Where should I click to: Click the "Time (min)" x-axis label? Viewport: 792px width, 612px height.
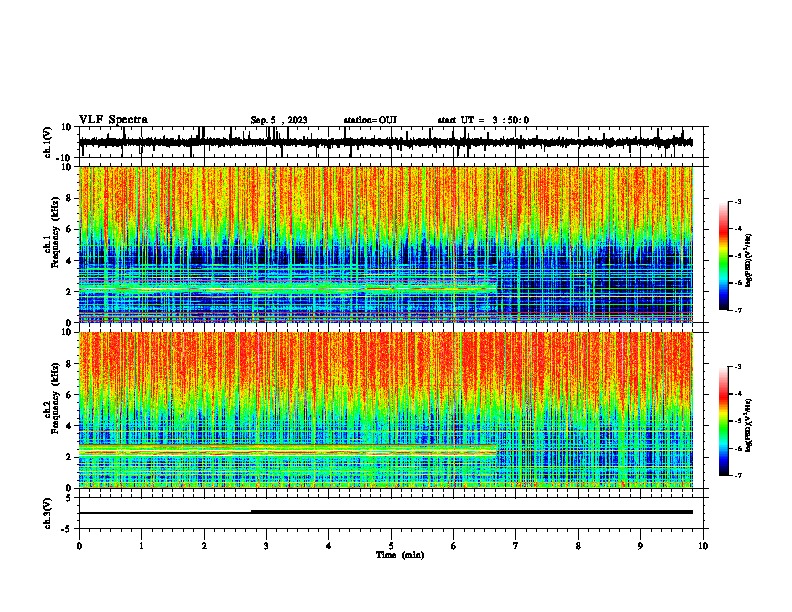pyautogui.click(x=400, y=555)
